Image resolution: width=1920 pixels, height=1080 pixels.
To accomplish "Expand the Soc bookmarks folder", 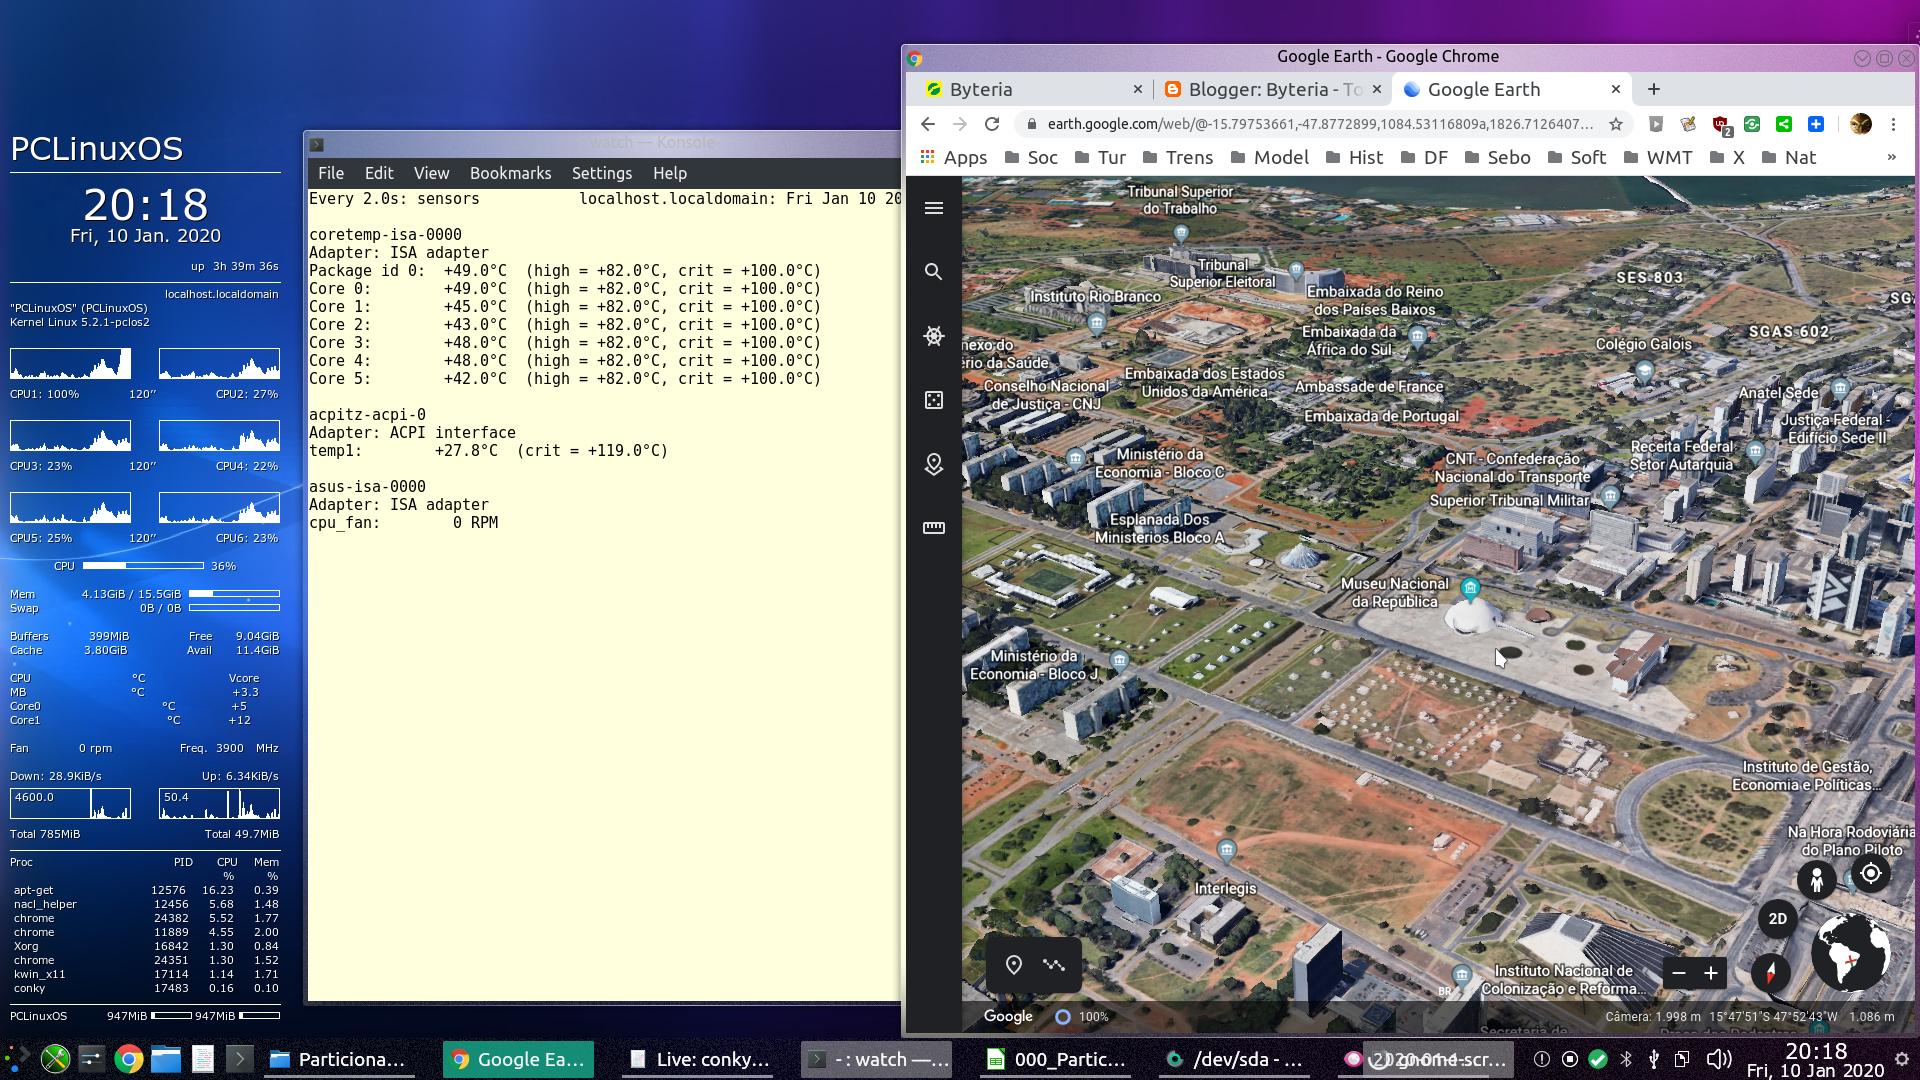I will coord(1031,157).
